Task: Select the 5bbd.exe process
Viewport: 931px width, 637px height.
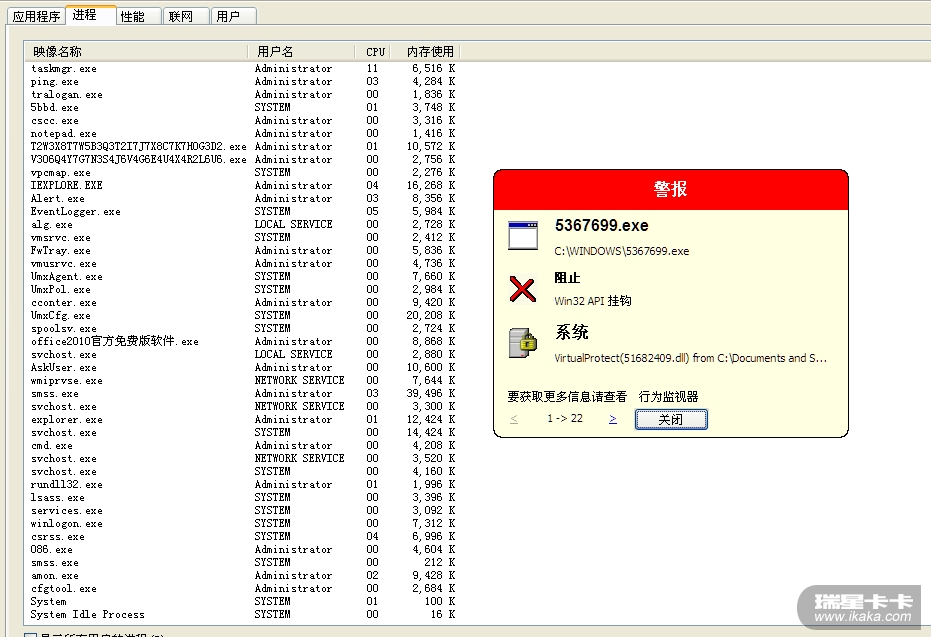Action: click(242, 107)
